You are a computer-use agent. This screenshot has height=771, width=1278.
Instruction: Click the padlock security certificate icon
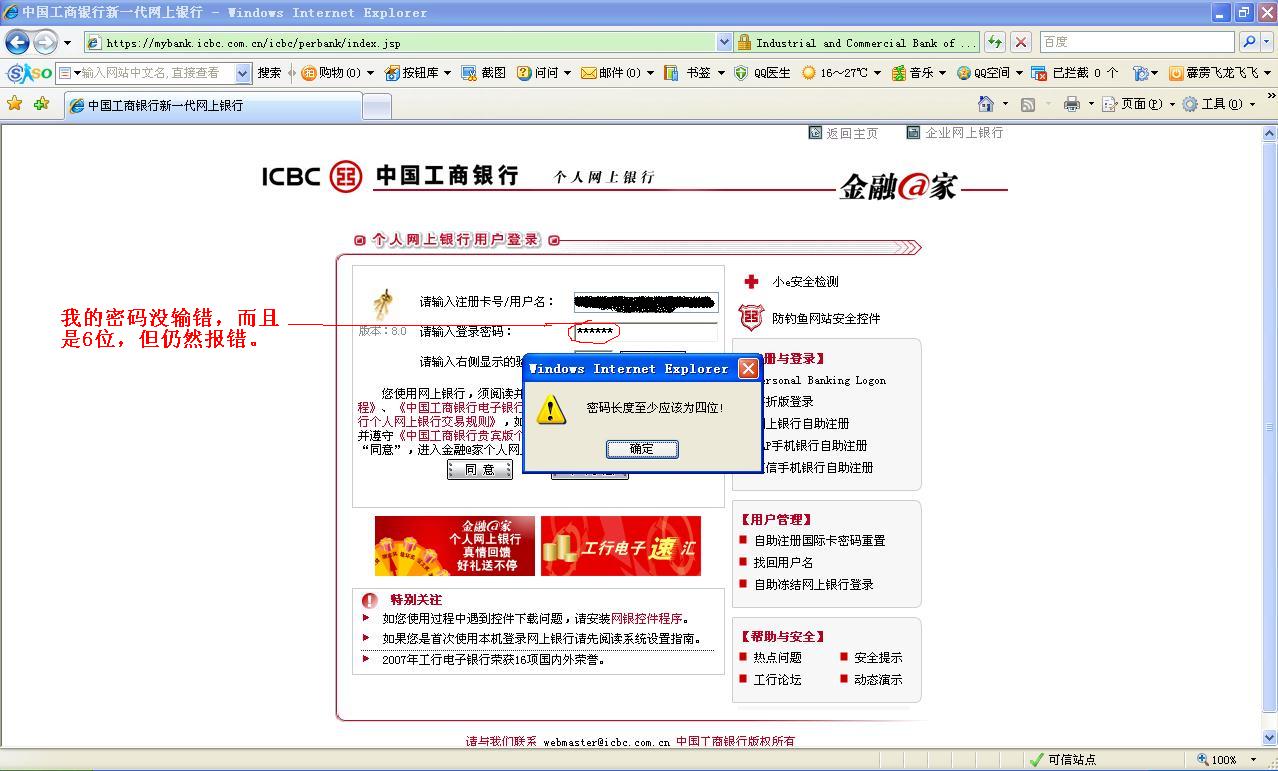point(744,42)
